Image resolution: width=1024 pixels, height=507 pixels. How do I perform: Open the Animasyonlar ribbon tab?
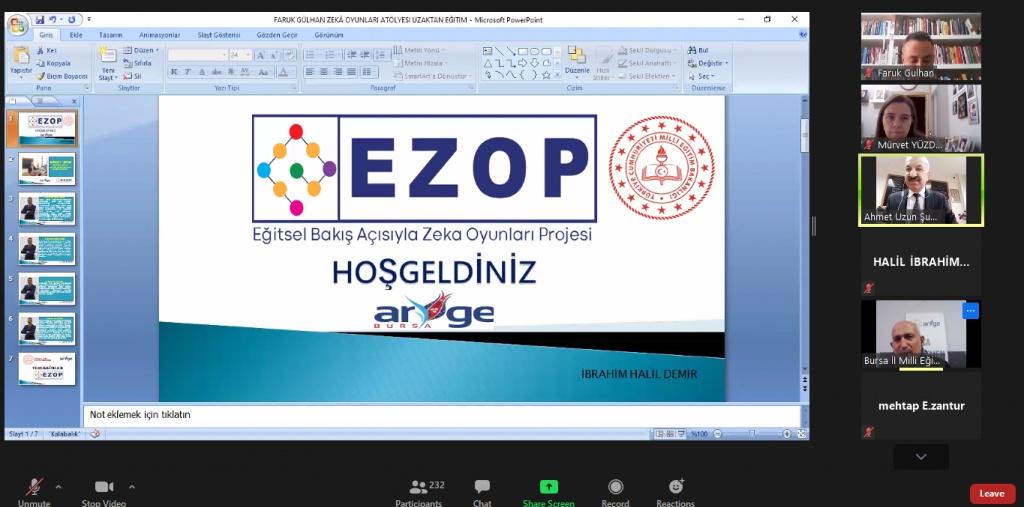coord(159,35)
